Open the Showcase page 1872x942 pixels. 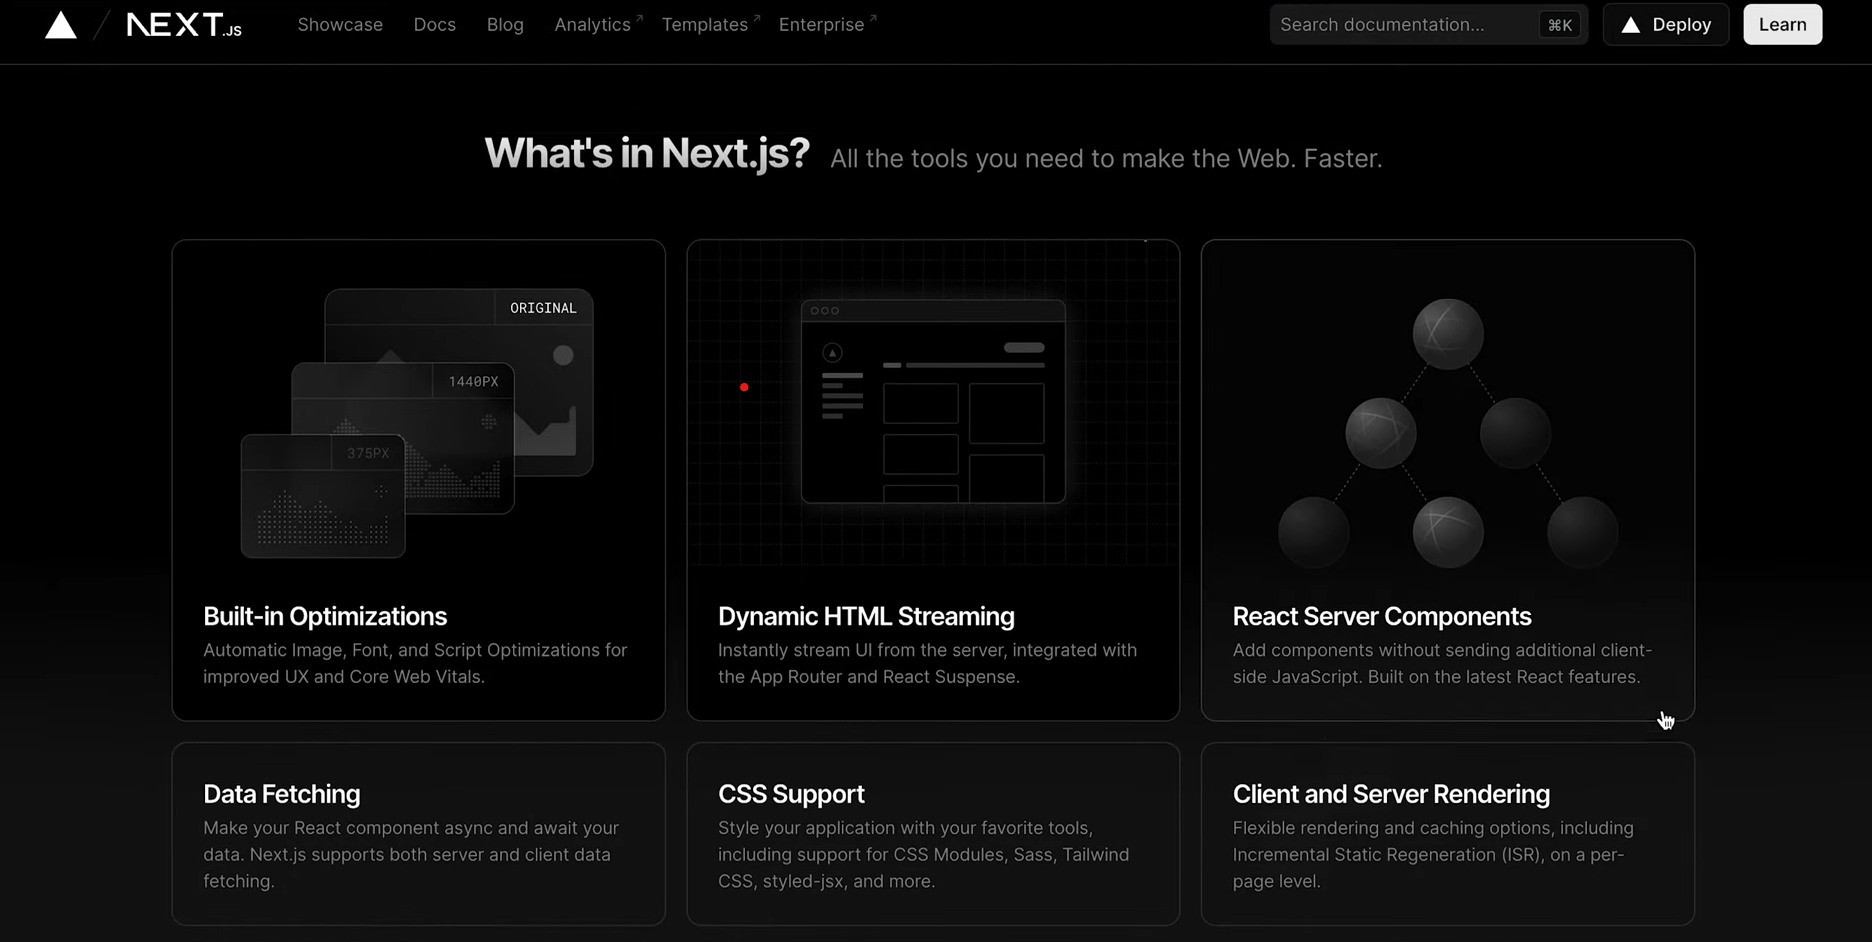[x=340, y=25]
